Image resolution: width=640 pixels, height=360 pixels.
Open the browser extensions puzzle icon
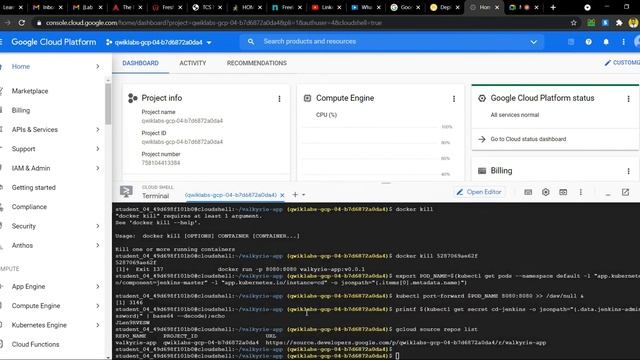[x=619, y=23]
